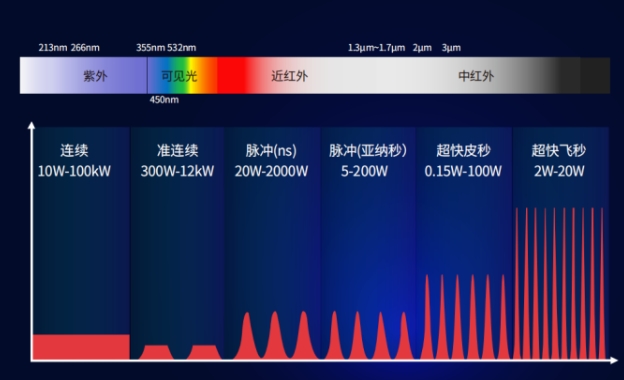Select the 连续 10W-100kW column heading
The width and height of the screenshot is (624, 380).
click(74, 161)
